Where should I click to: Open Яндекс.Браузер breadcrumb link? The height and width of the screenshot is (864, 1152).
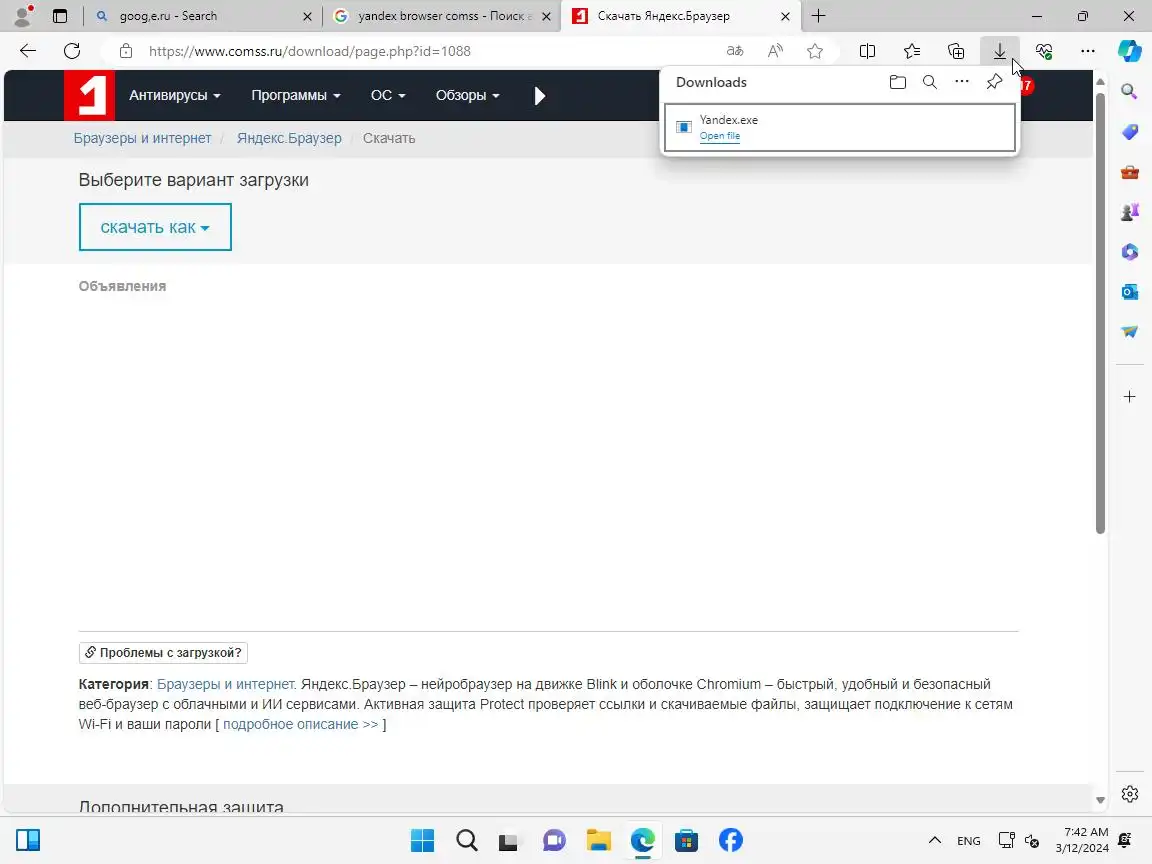(x=289, y=138)
